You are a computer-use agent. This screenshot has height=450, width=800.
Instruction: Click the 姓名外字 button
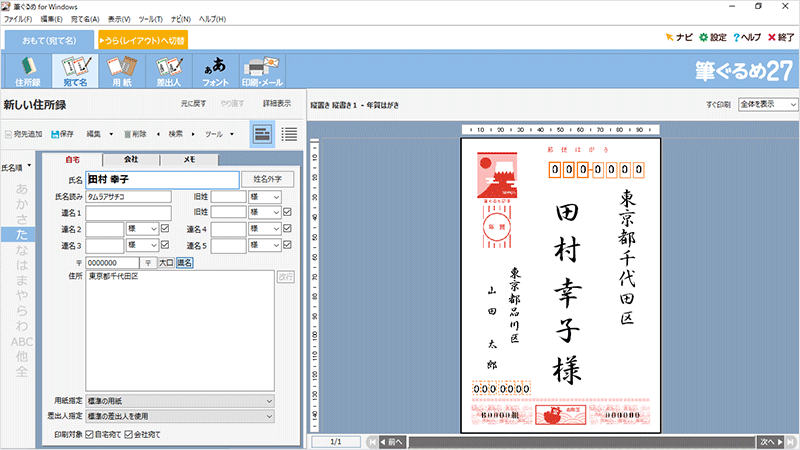pyautogui.click(x=269, y=180)
